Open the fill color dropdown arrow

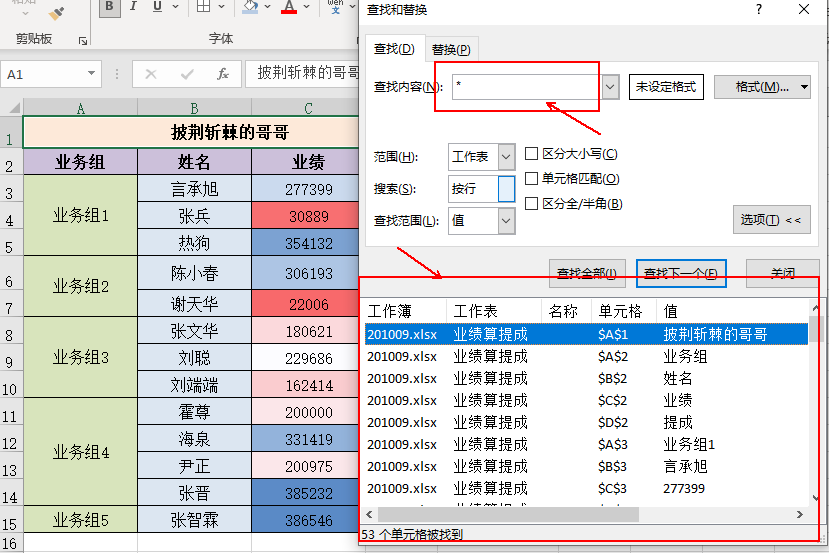tap(267, 7)
